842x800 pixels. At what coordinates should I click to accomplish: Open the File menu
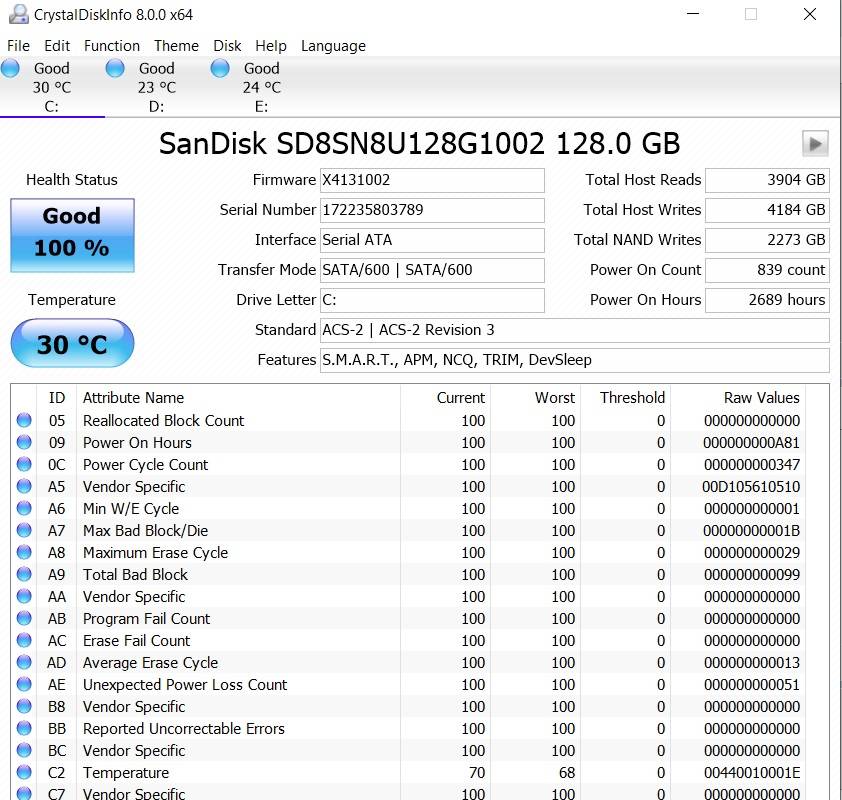click(x=18, y=46)
